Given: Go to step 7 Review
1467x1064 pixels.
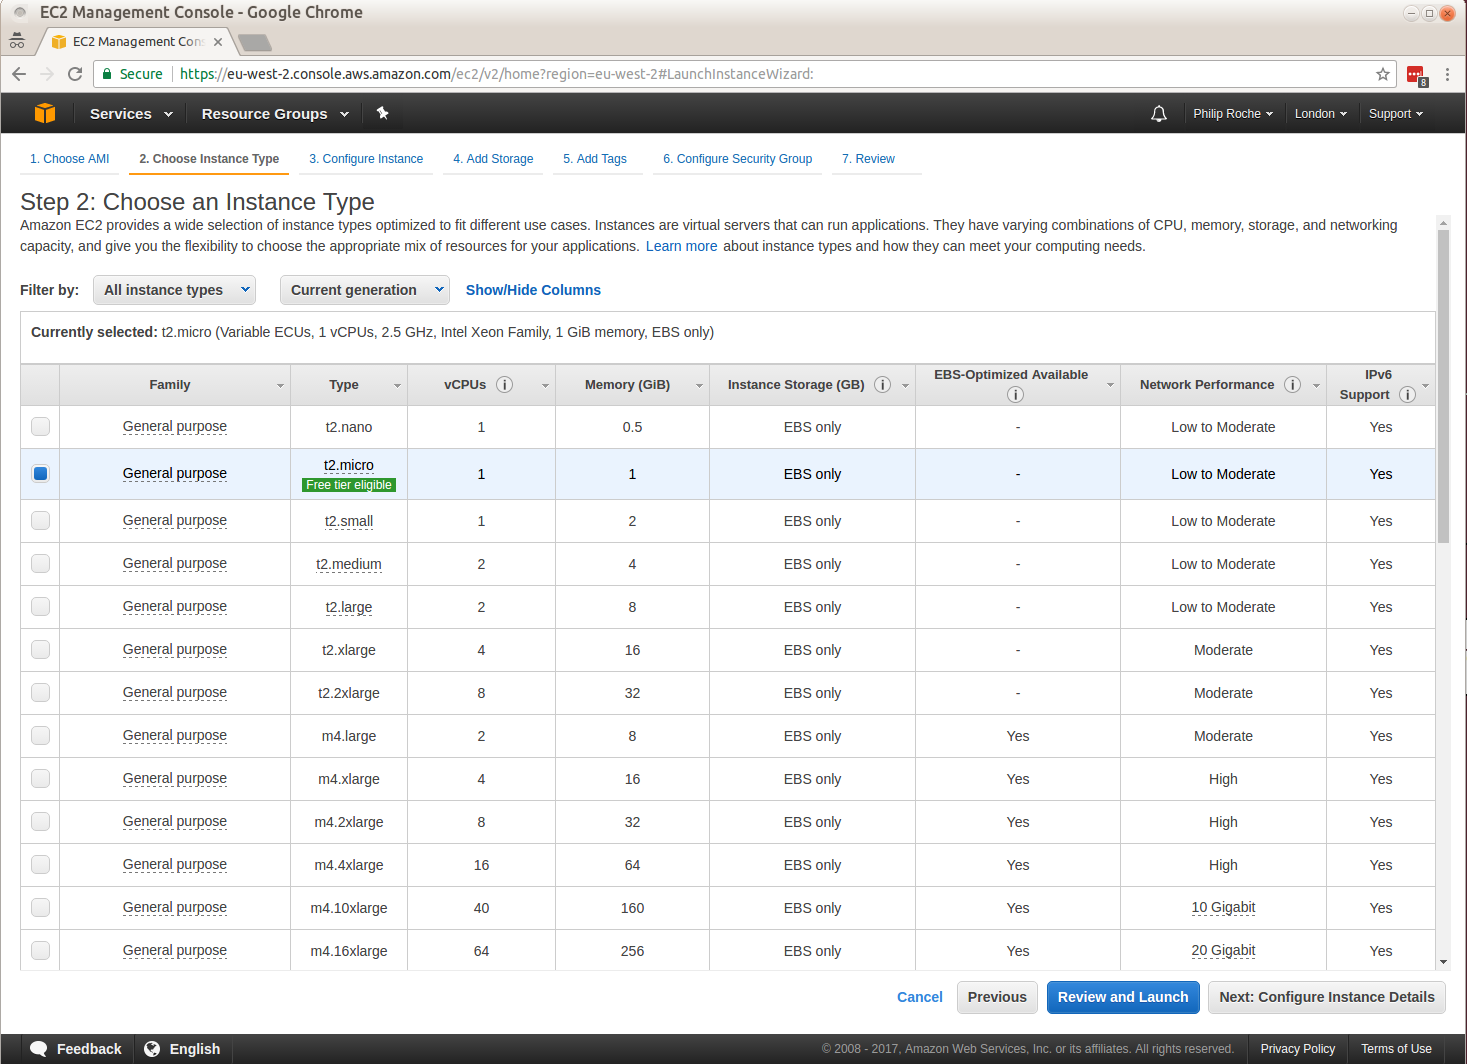Looking at the screenshot, I should (868, 159).
